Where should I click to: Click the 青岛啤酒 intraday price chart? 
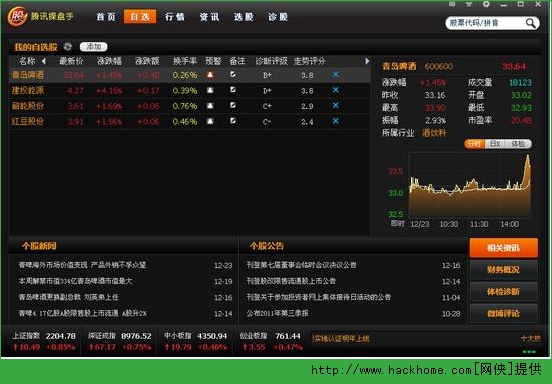[x=470, y=184]
